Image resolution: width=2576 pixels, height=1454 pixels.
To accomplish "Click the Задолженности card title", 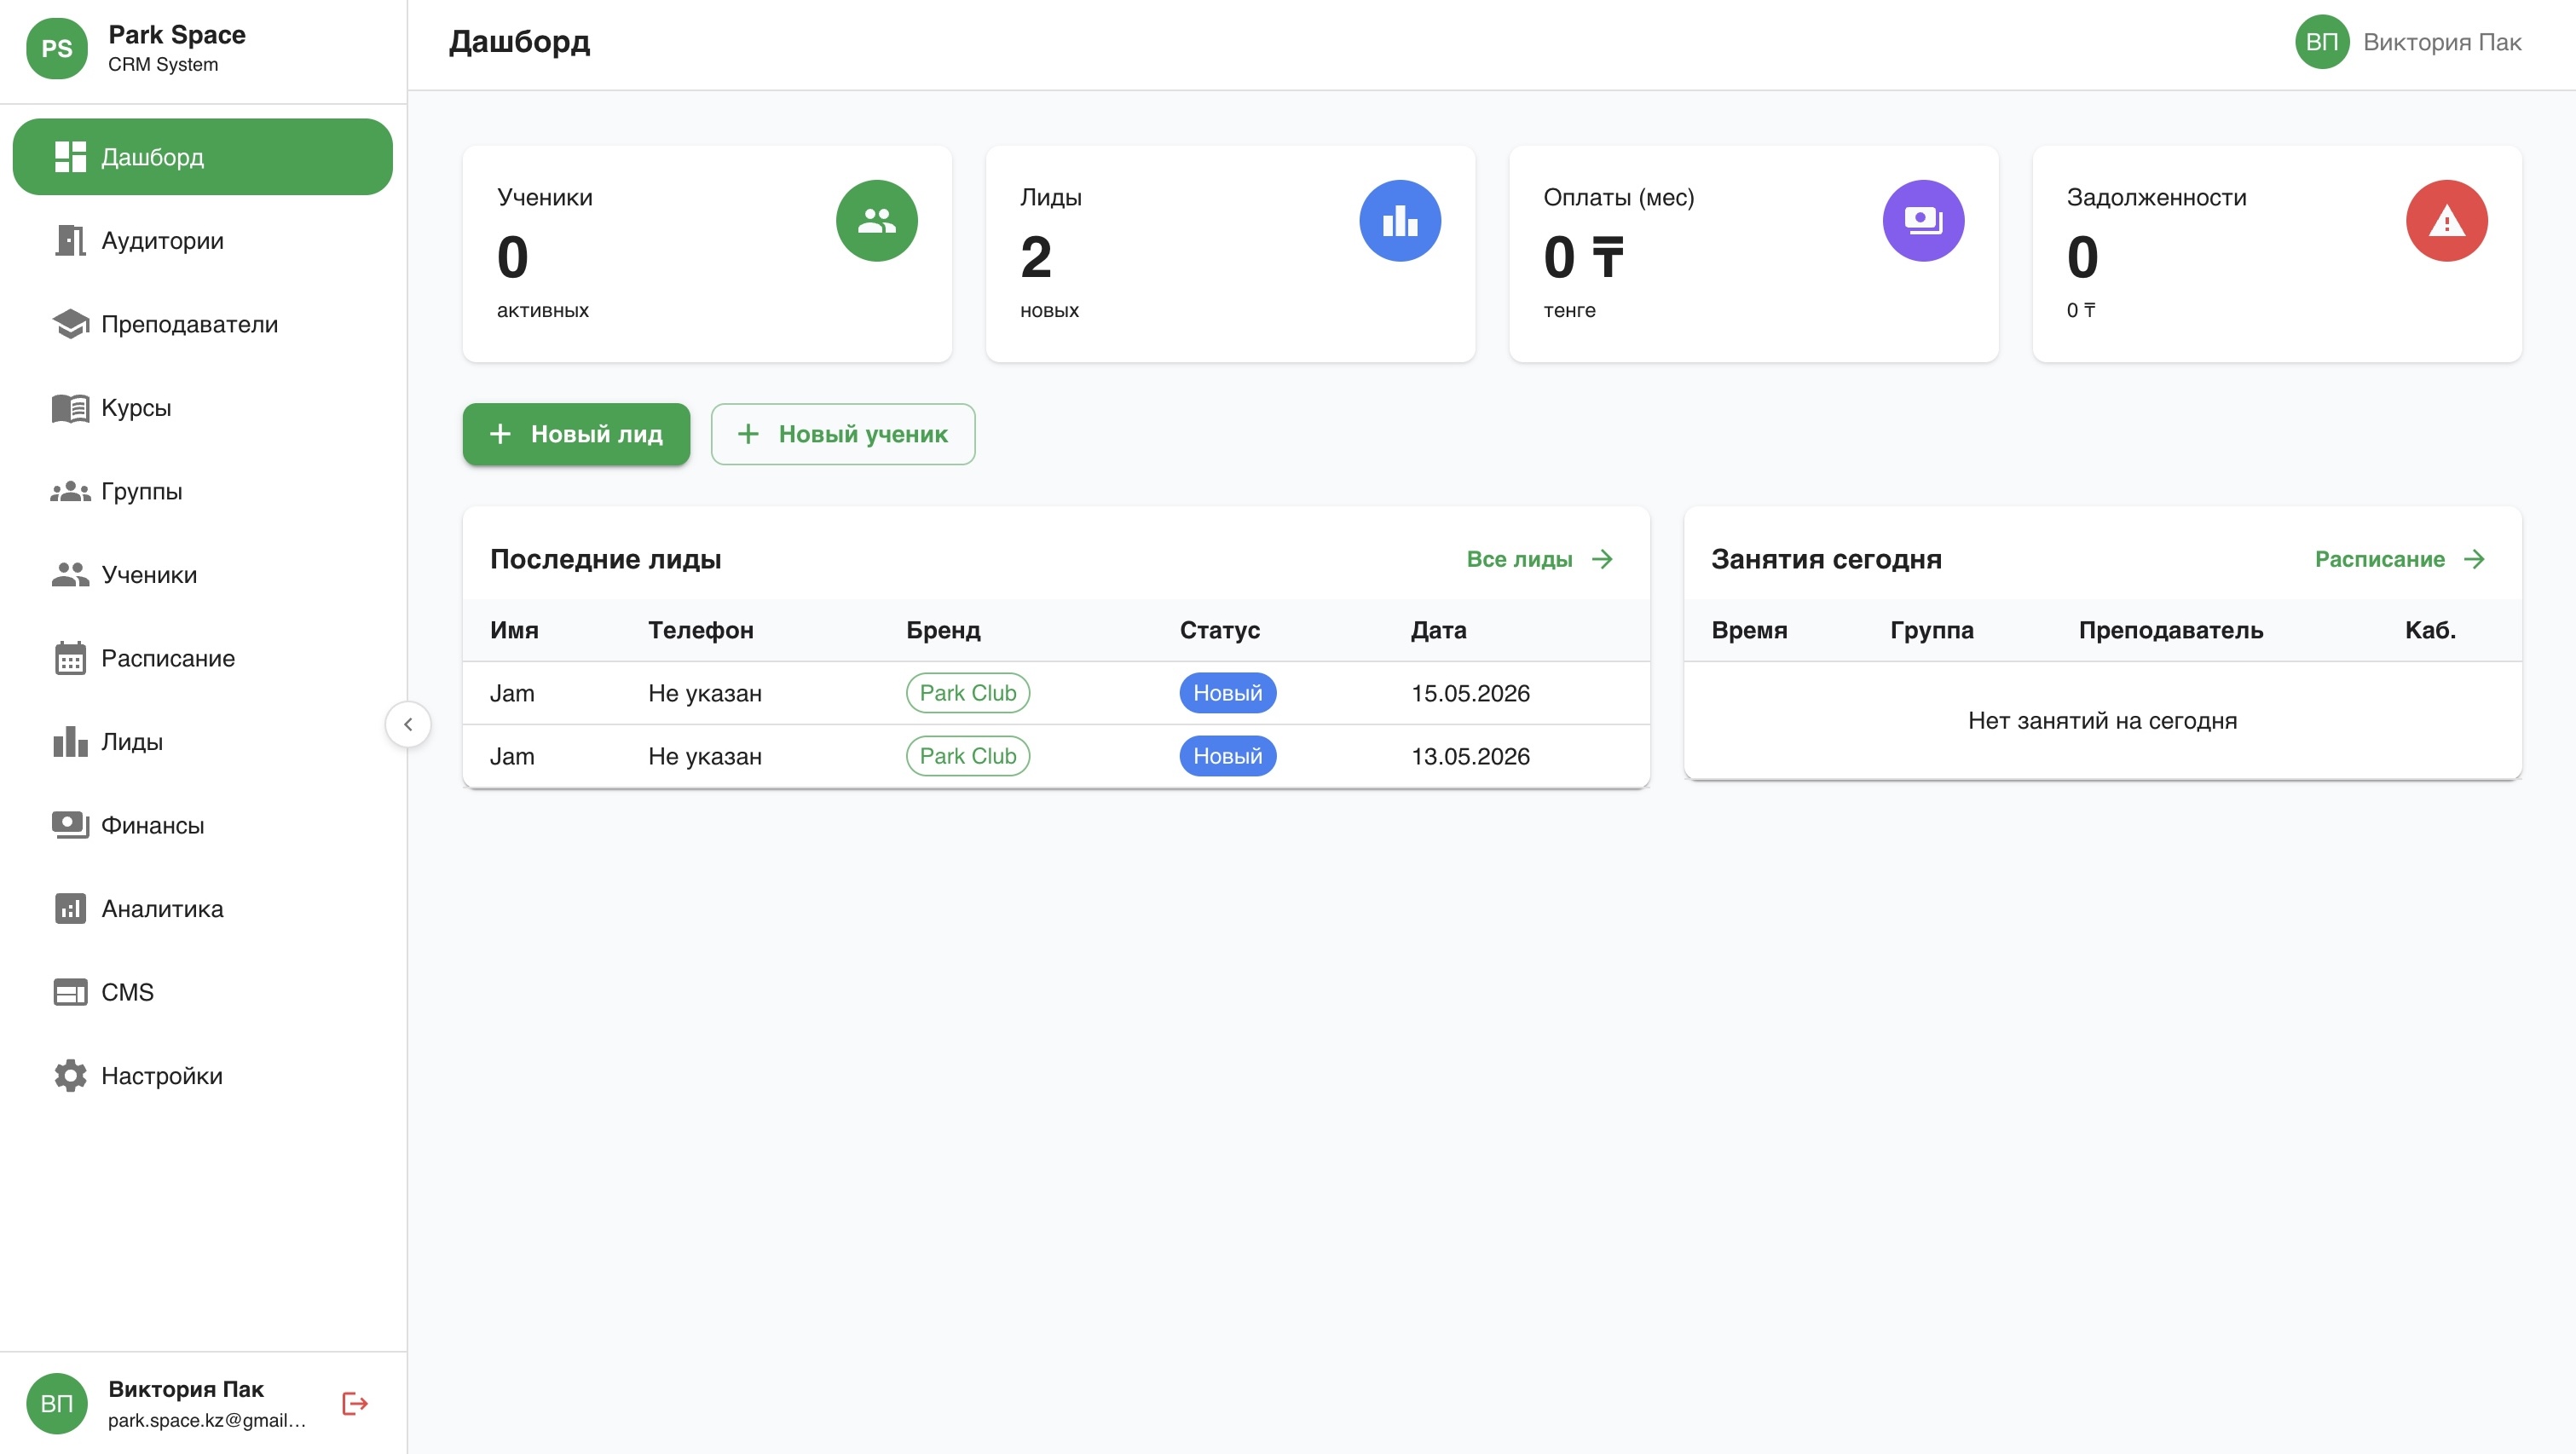I will click(x=2156, y=197).
